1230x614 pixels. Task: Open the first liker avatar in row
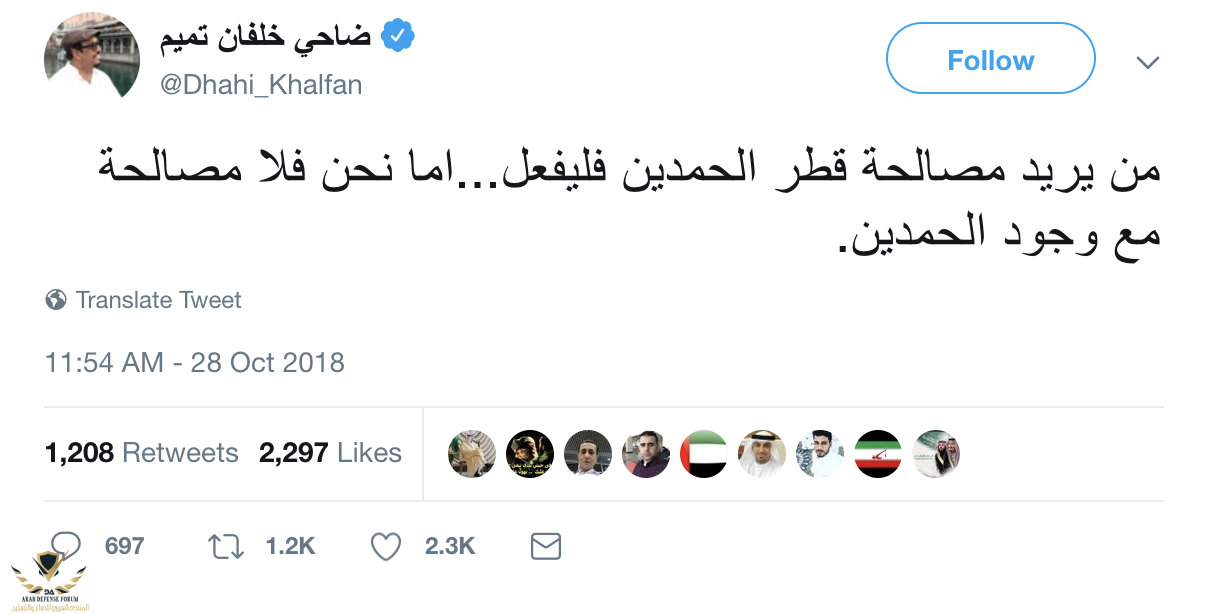[471, 454]
